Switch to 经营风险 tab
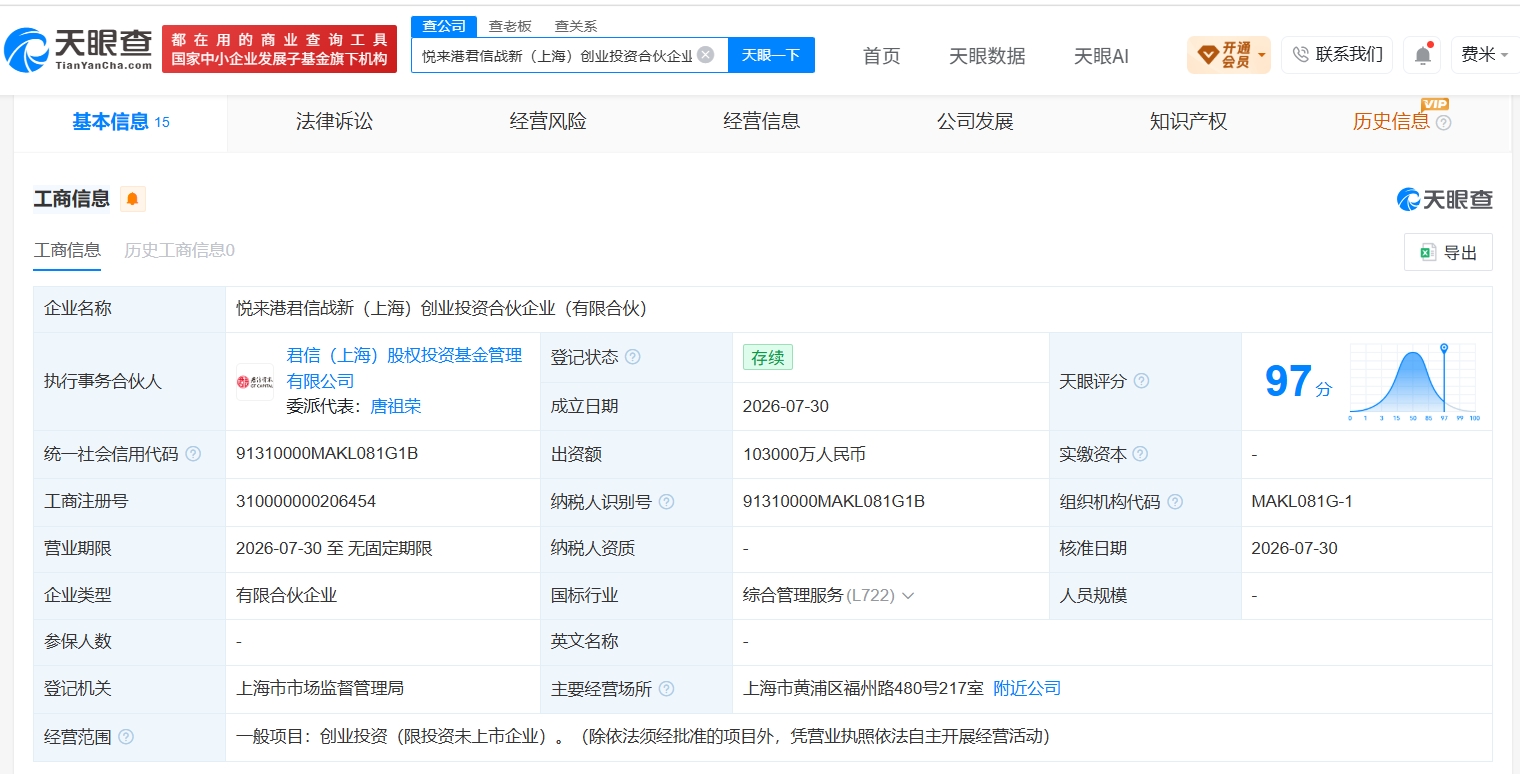Viewport: 1520px width, 774px height. tap(548, 122)
